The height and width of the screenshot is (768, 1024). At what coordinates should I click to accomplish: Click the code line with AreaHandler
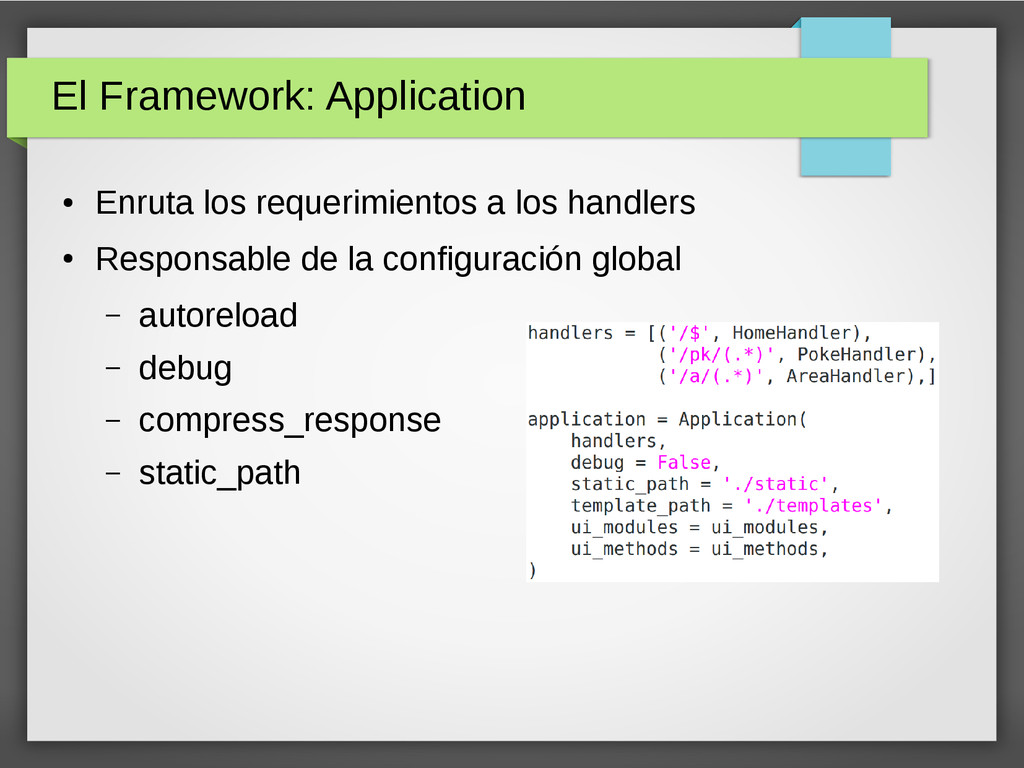[797, 376]
